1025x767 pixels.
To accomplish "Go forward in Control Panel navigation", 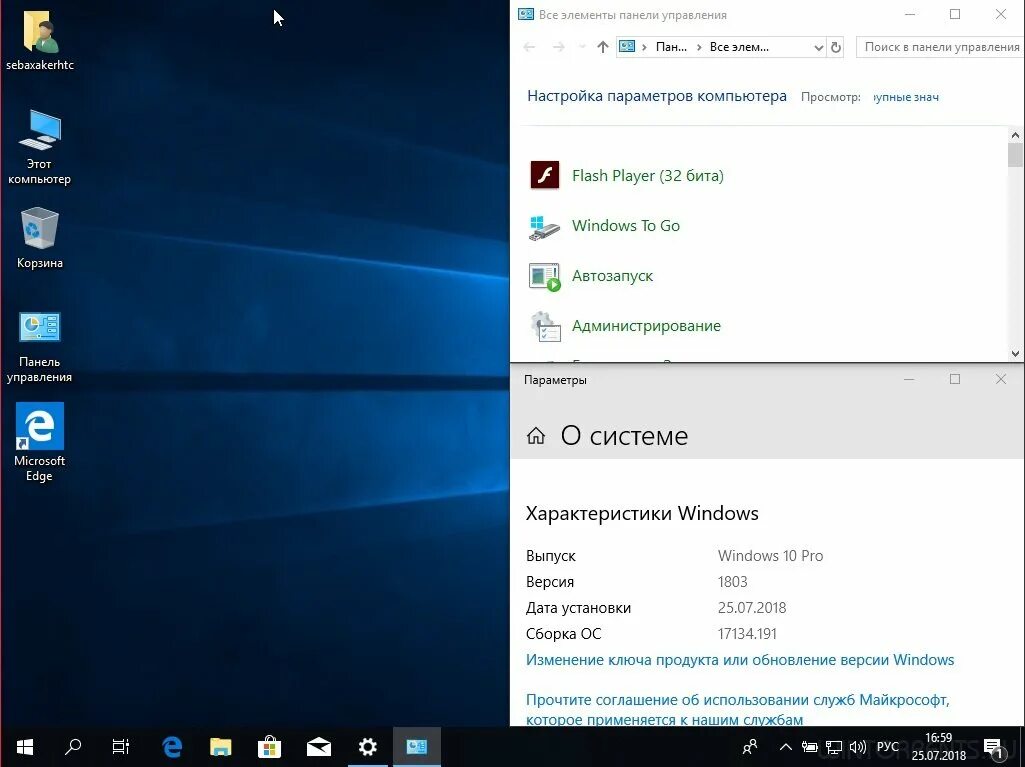I will pos(558,47).
